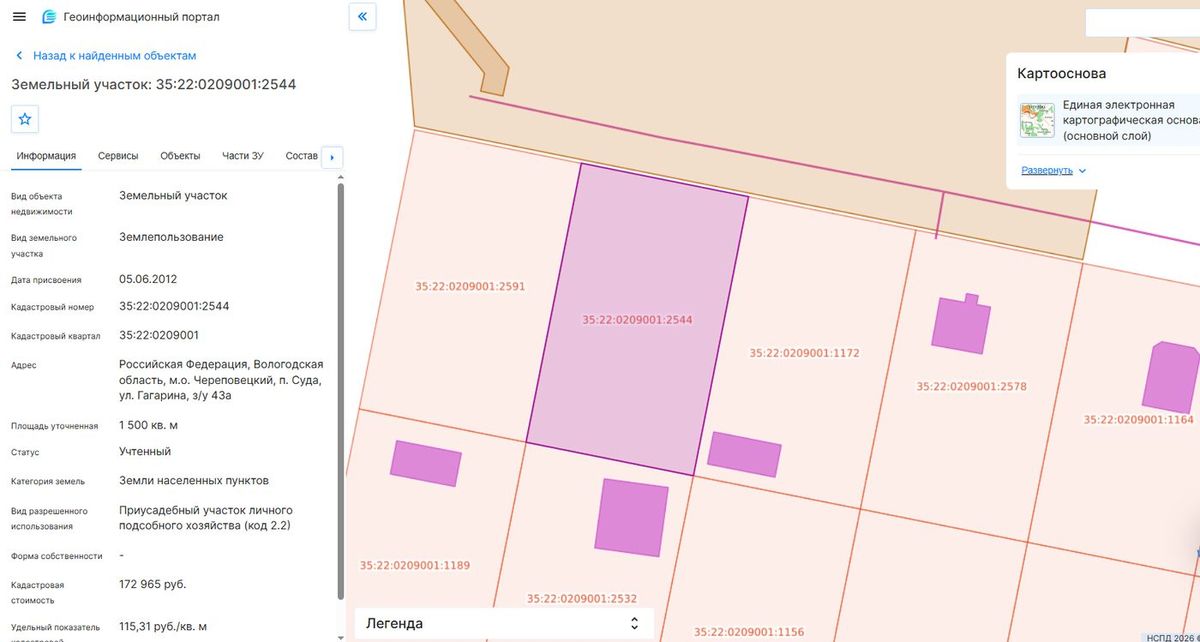Image resolution: width=1200 pixels, height=642 pixels.
Task: Expand the Легенда panel
Action: [x=504, y=623]
